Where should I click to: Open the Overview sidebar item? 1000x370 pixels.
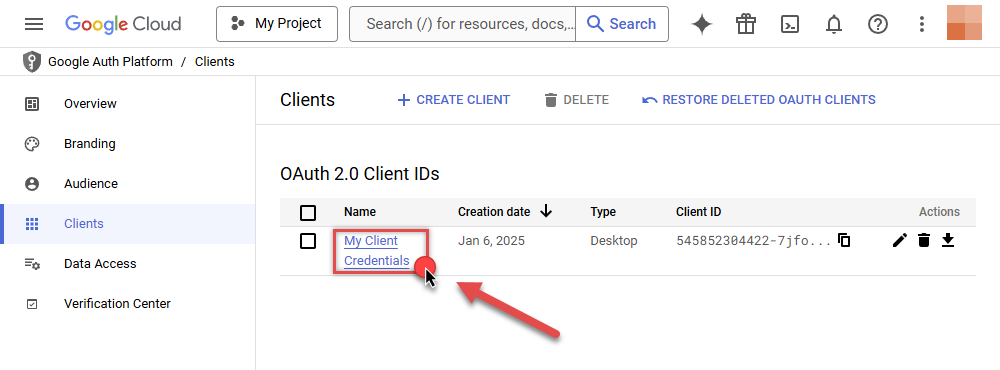click(x=128, y=103)
